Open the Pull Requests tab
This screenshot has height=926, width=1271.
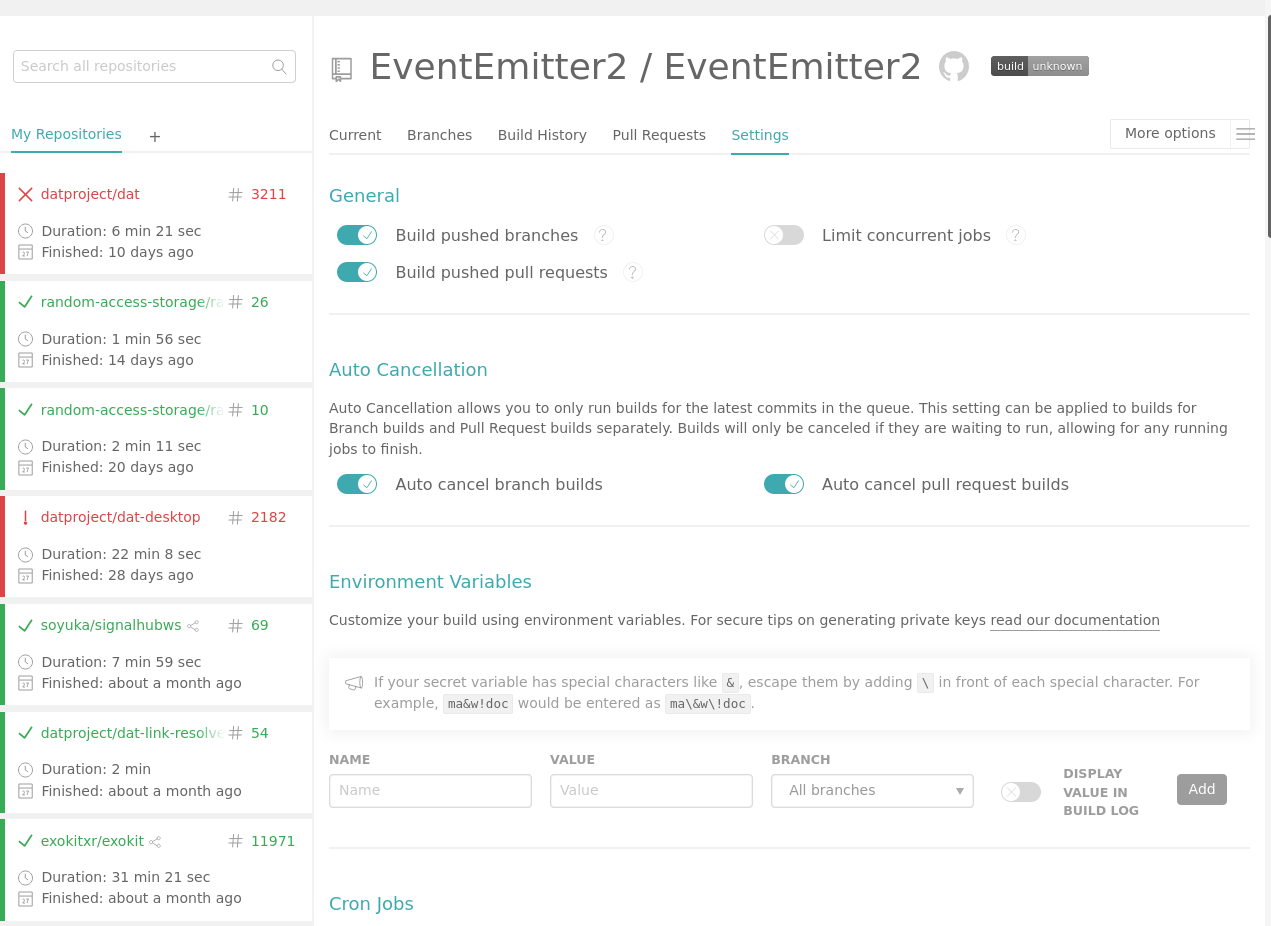click(659, 135)
